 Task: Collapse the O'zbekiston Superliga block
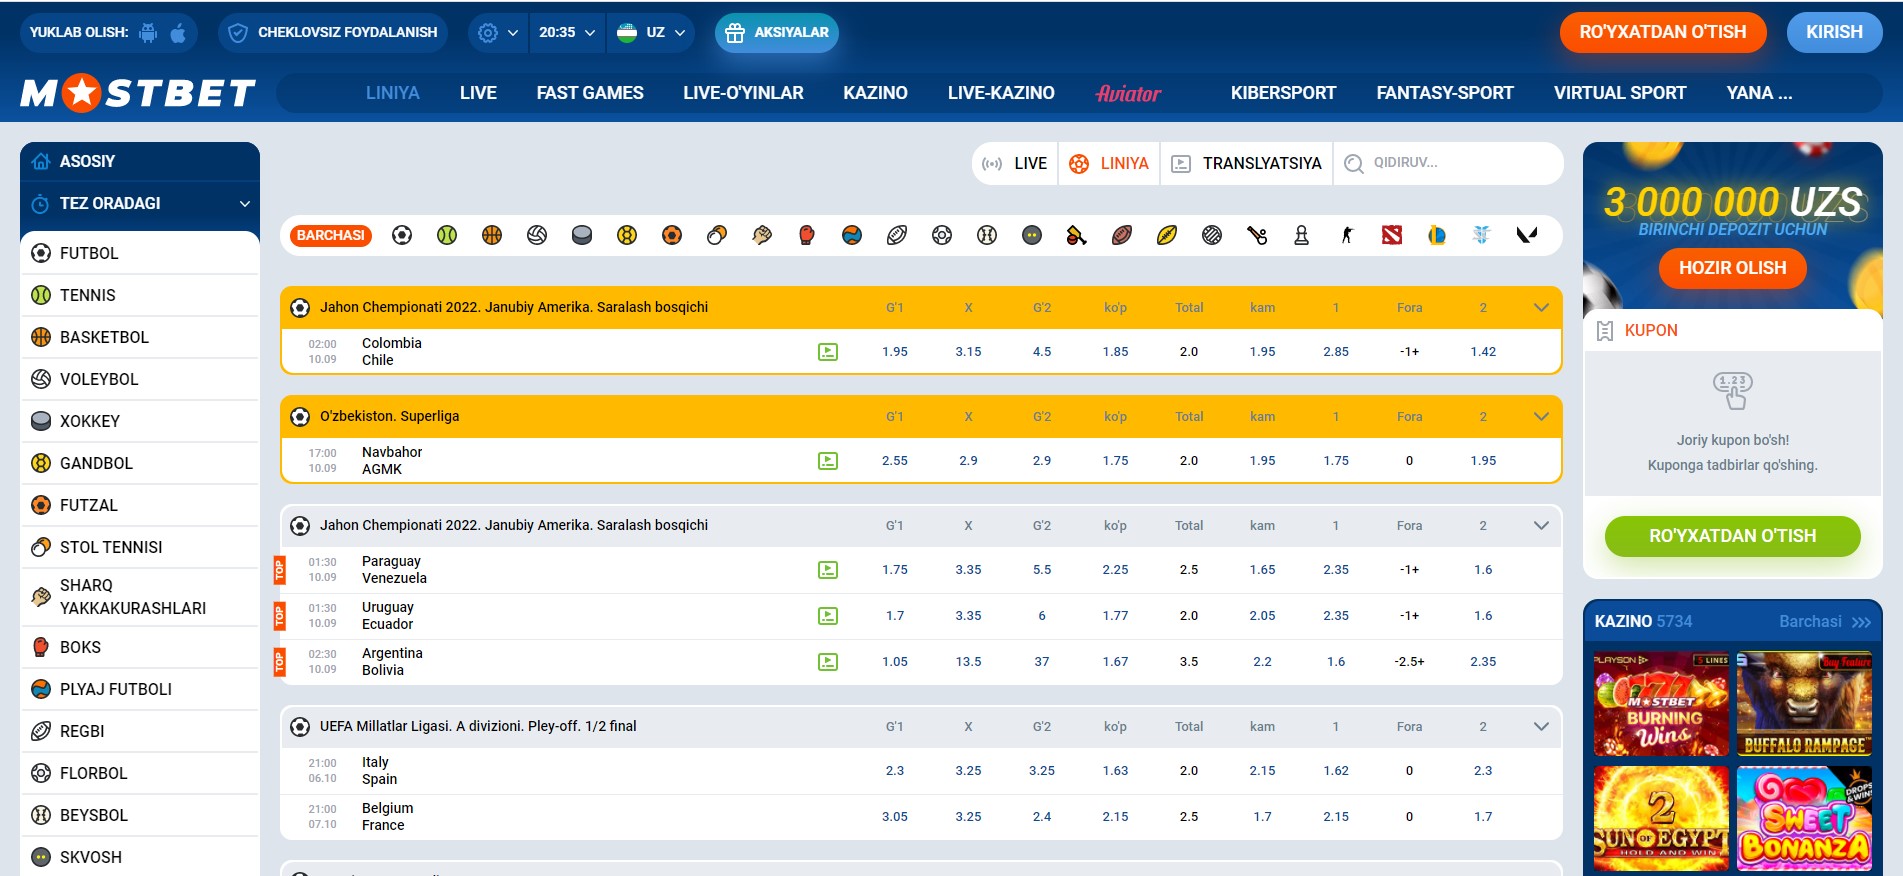[1541, 417]
